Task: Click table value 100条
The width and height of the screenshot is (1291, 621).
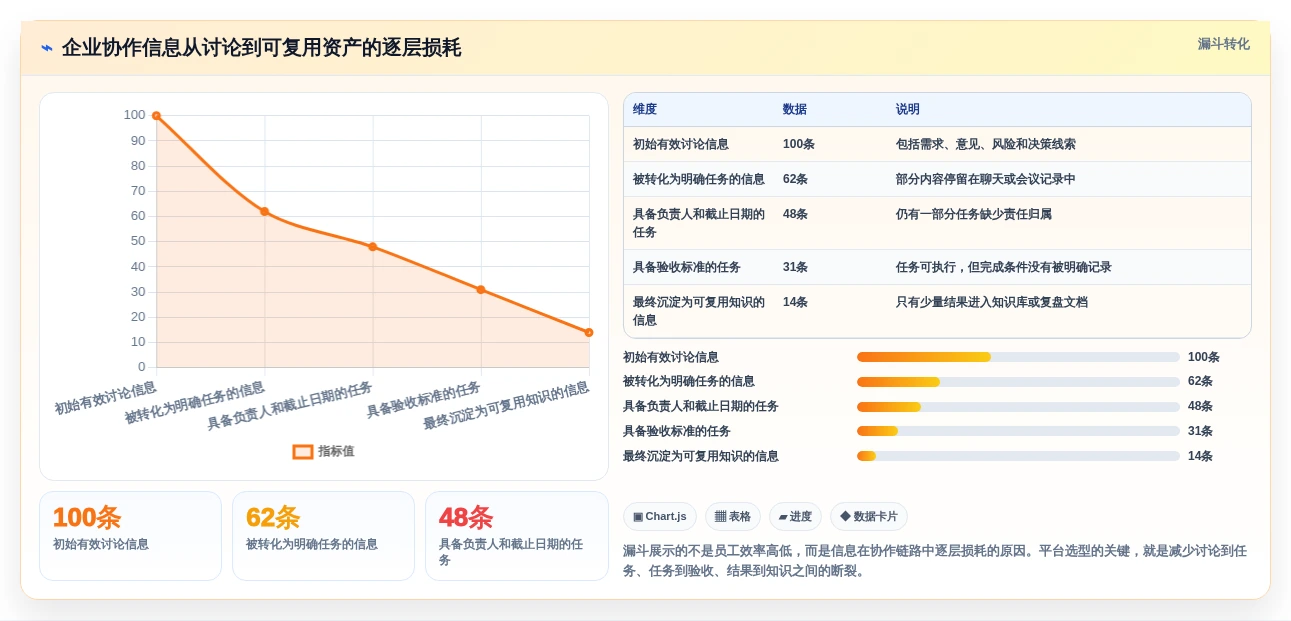Action: coord(799,144)
